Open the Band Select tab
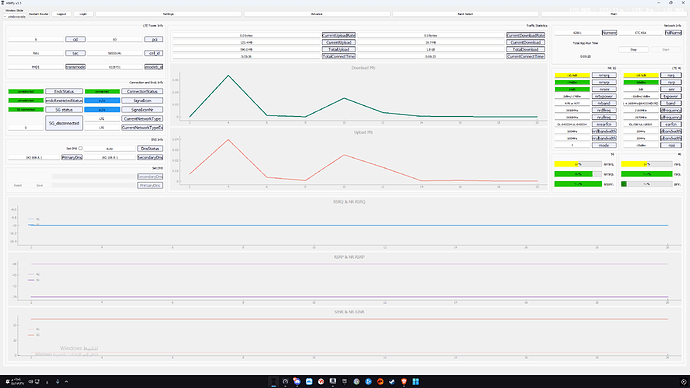Image resolution: width=690 pixels, height=388 pixels. [x=465, y=14]
